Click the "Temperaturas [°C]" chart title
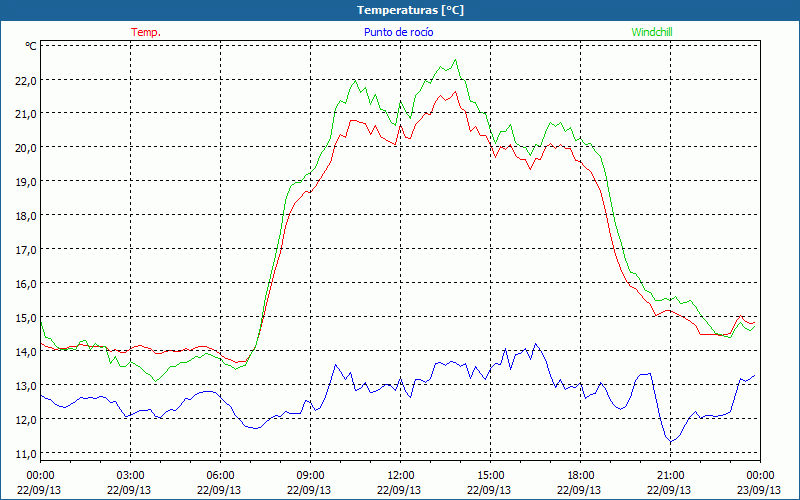This screenshot has height=500, width=800. point(410,10)
